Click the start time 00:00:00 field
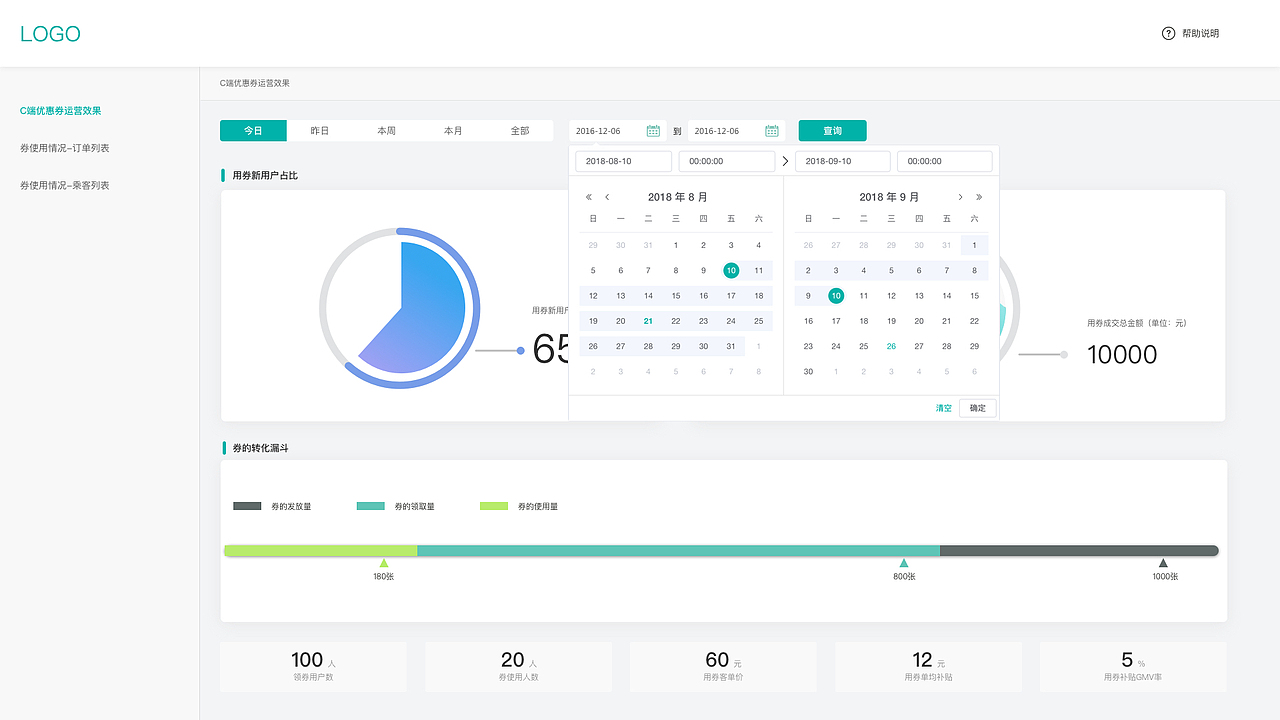 (727, 161)
